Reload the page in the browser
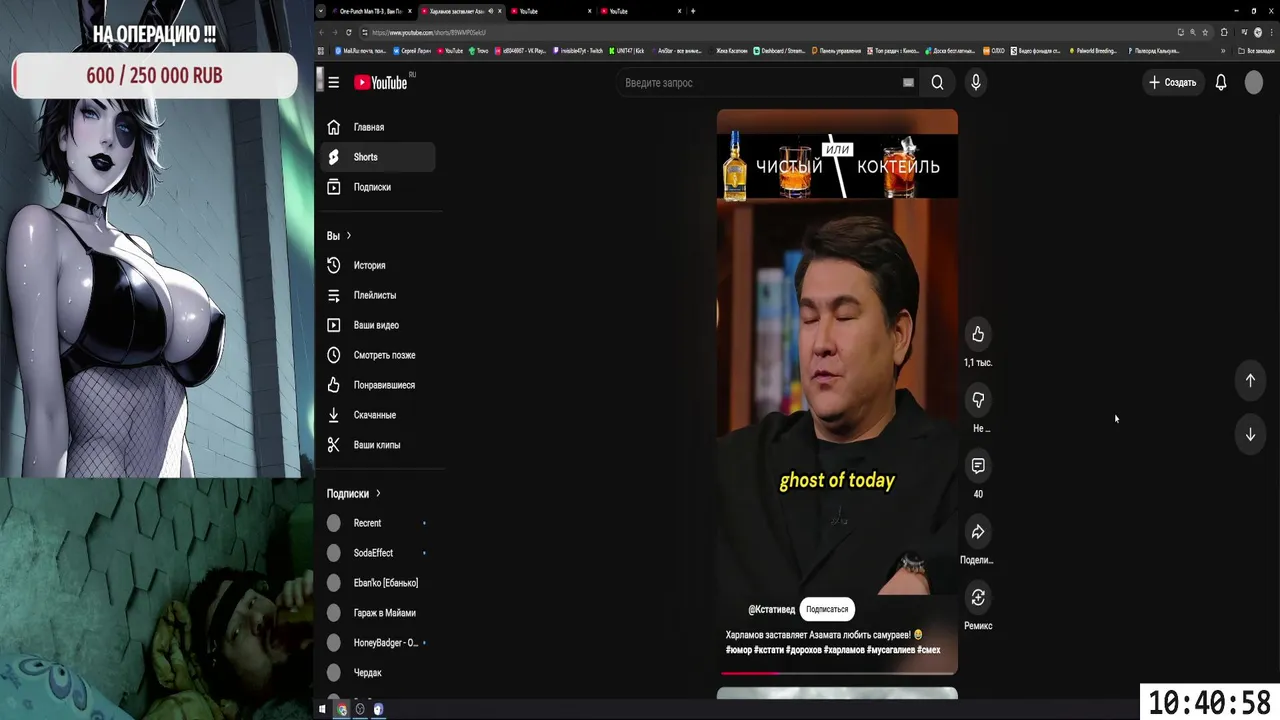 click(x=349, y=32)
